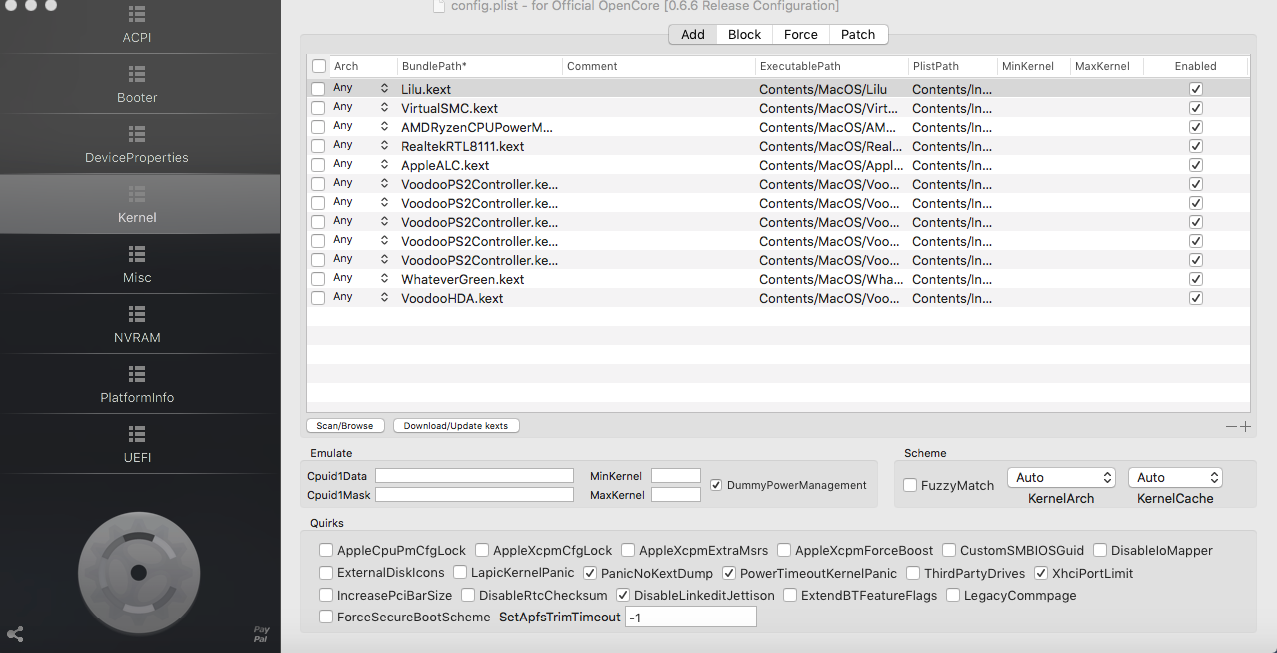The image size is (1277, 653).
Task: Disable the Lilu.kext Enabled checkbox
Action: click(x=1196, y=89)
